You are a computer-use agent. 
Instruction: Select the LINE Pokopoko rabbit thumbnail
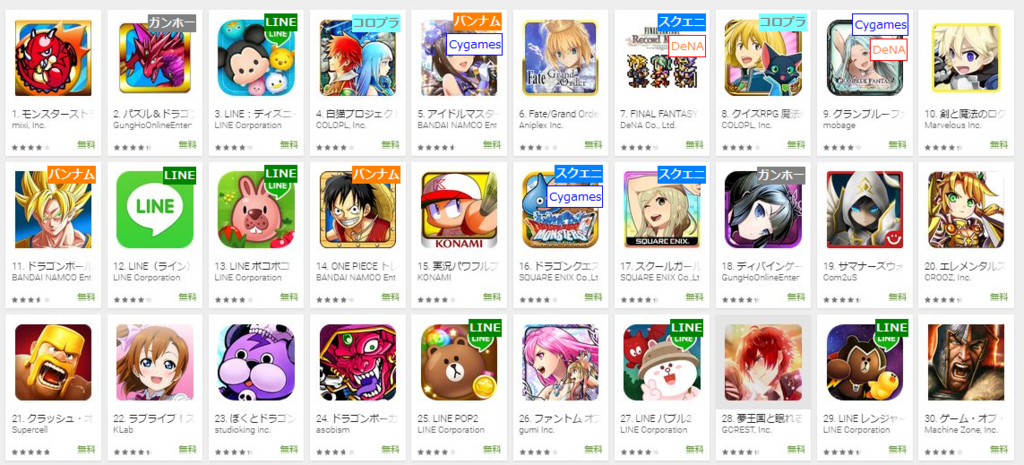coord(255,210)
